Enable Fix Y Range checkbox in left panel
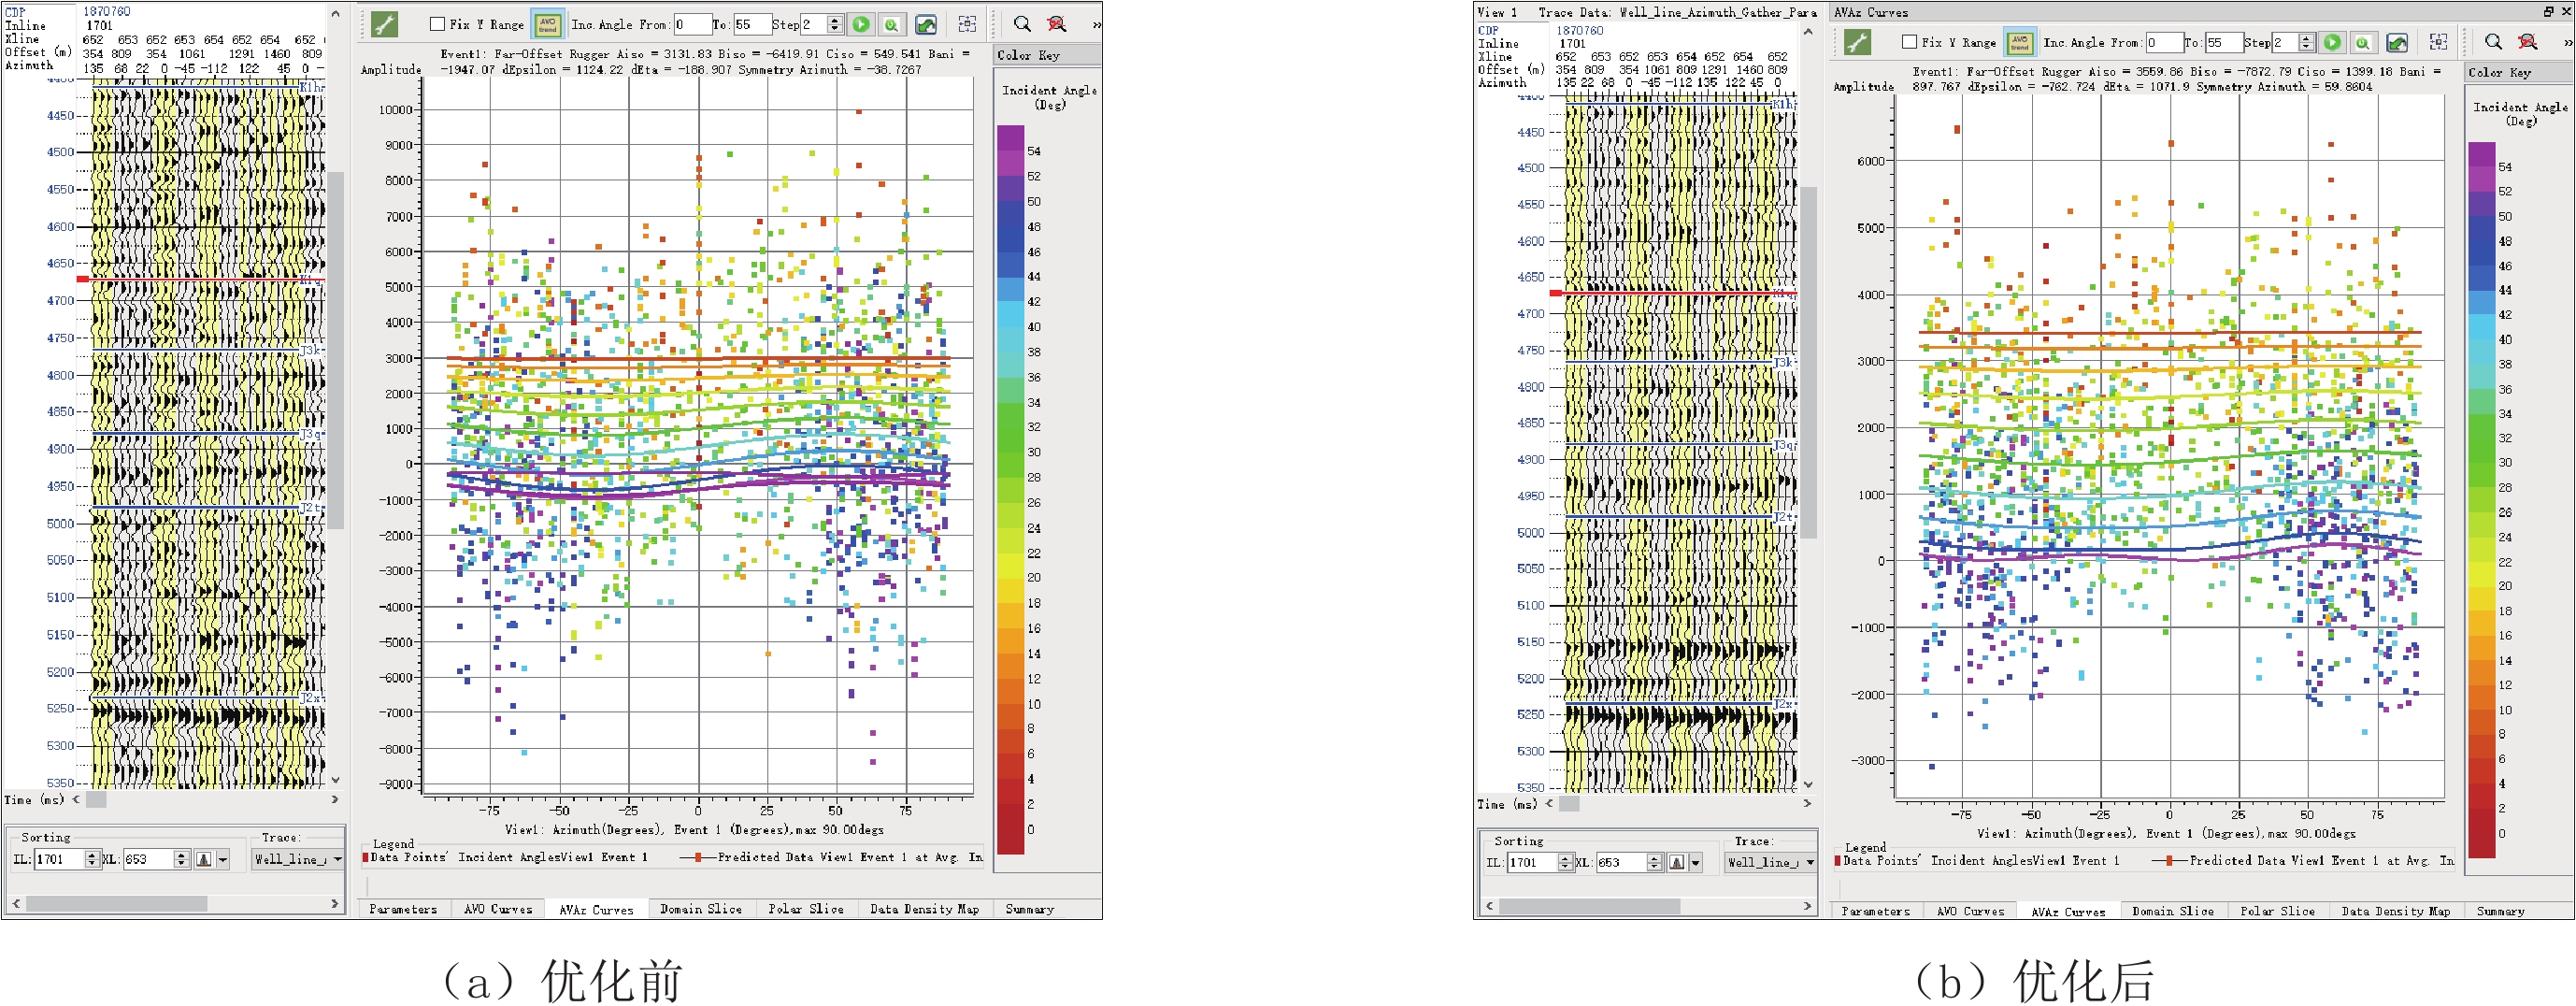Viewport: 2576px width, 1006px height. [437, 24]
